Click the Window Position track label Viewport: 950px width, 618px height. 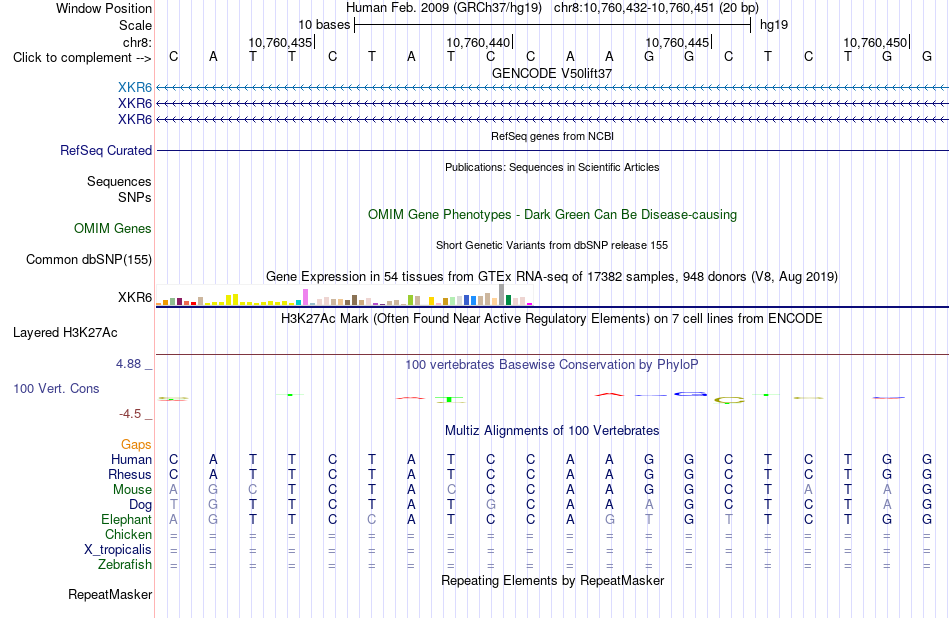point(104,8)
